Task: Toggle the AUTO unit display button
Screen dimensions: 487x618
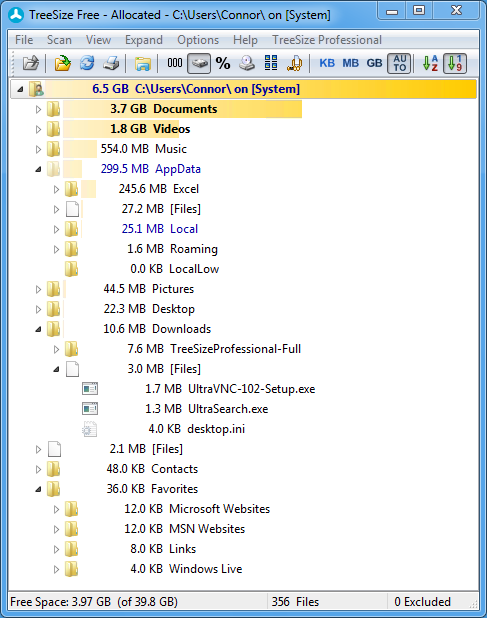Action: [x=400, y=63]
